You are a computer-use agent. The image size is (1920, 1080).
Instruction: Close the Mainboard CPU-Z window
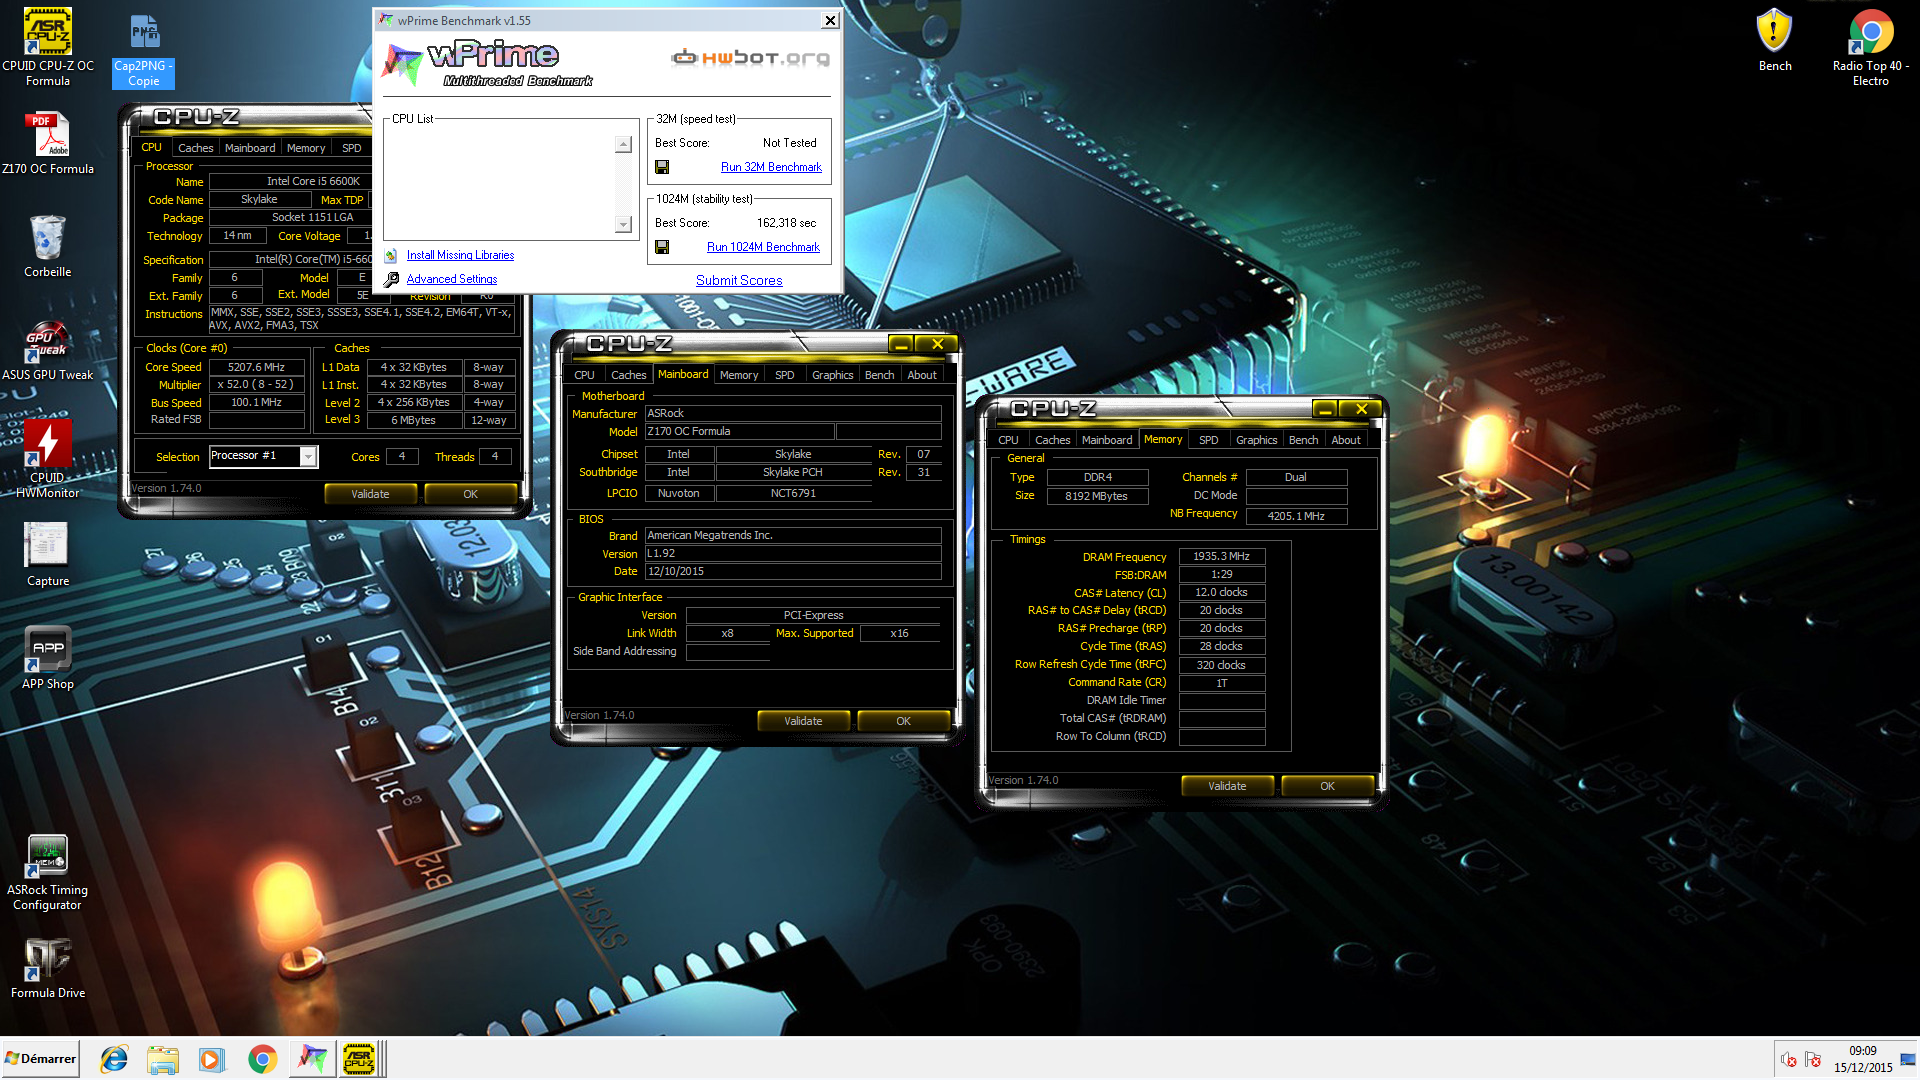click(938, 344)
